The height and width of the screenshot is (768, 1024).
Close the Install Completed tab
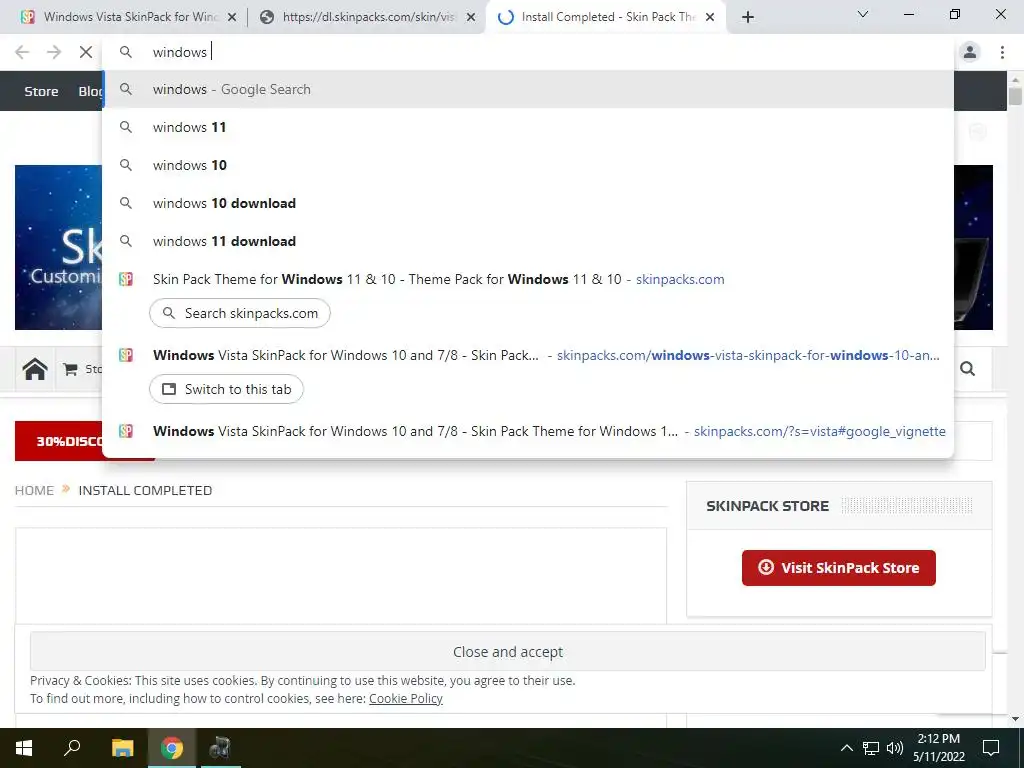[710, 18]
